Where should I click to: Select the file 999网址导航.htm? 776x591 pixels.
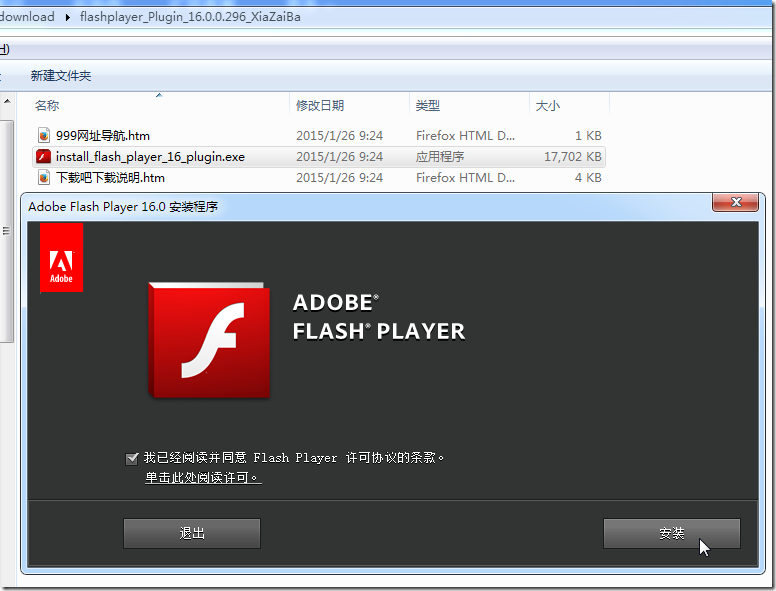click(x=102, y=136)
